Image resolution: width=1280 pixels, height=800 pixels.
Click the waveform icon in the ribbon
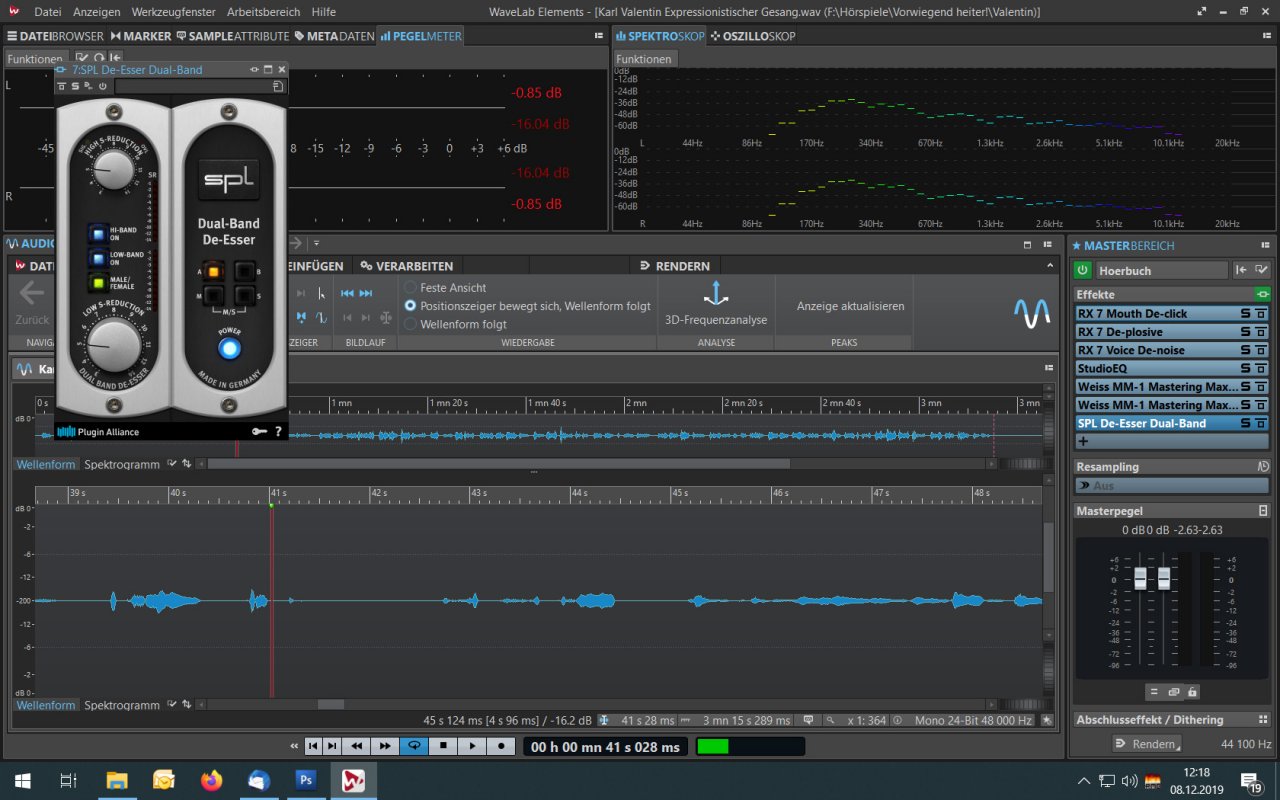click(1032, 314)
